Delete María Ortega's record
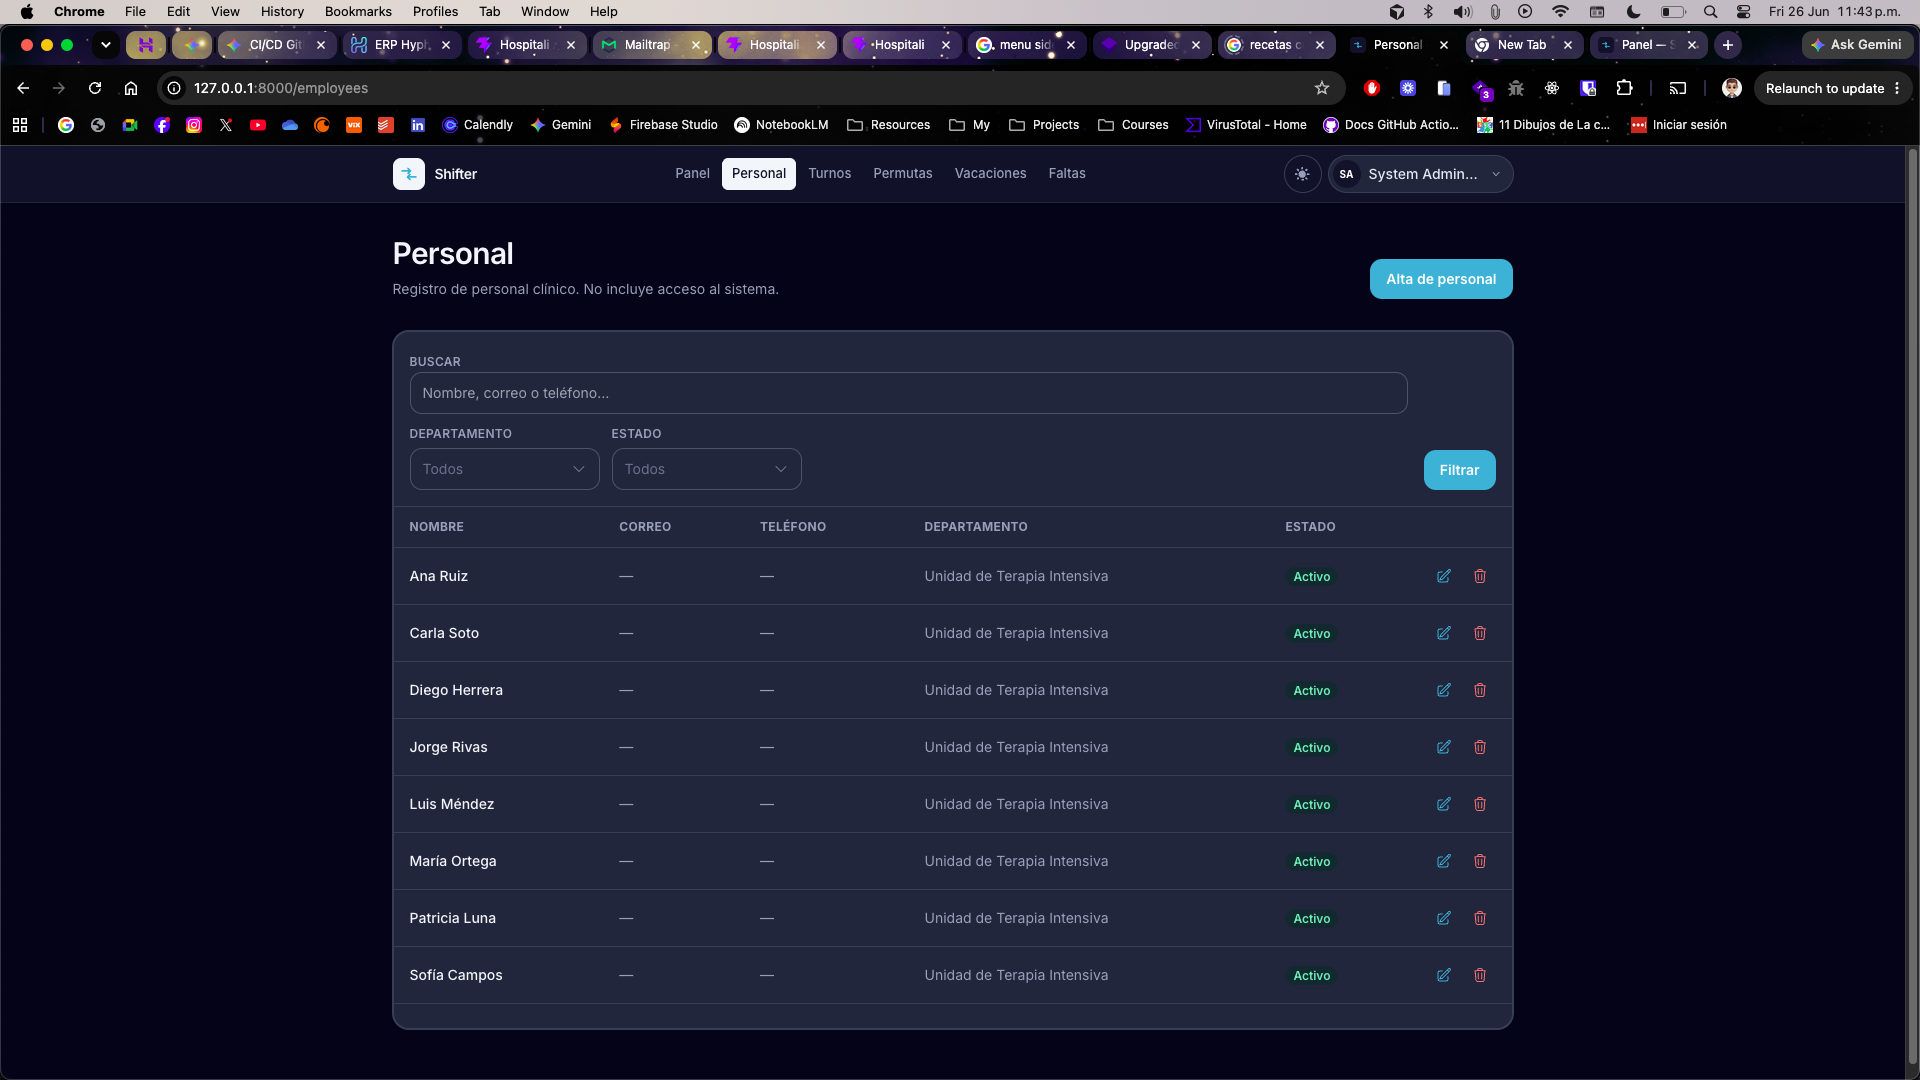The width and height of the screenshot is (1920, 1080). 1480,861
